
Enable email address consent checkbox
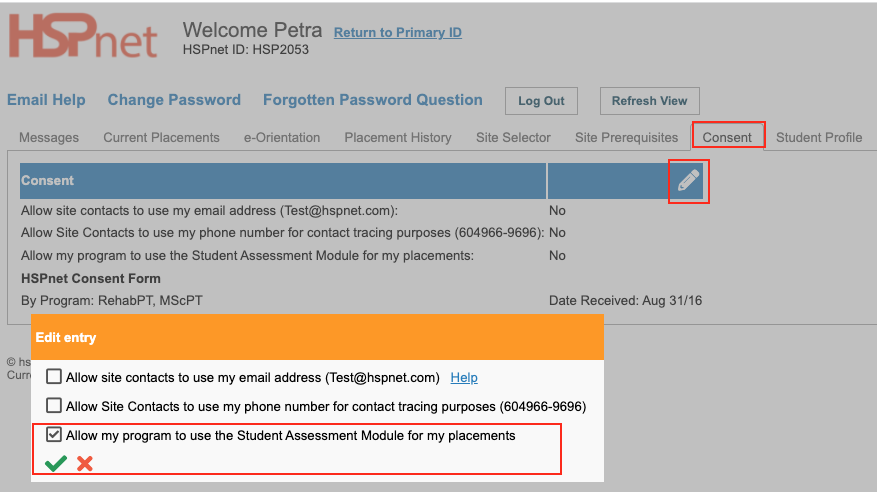coord(54,376)
